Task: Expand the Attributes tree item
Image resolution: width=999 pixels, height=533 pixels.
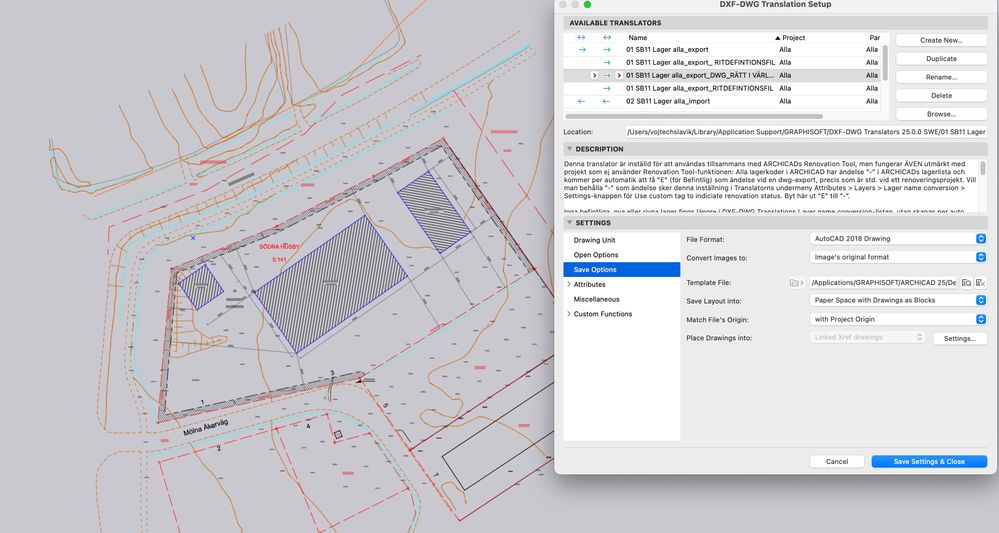Action: 569,285
